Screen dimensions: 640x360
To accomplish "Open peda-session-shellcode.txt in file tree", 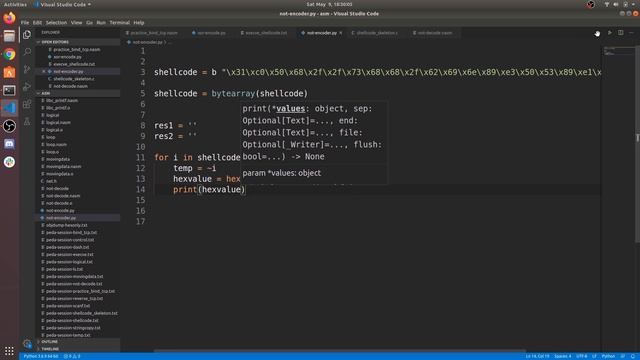I will tap(72, 320).
